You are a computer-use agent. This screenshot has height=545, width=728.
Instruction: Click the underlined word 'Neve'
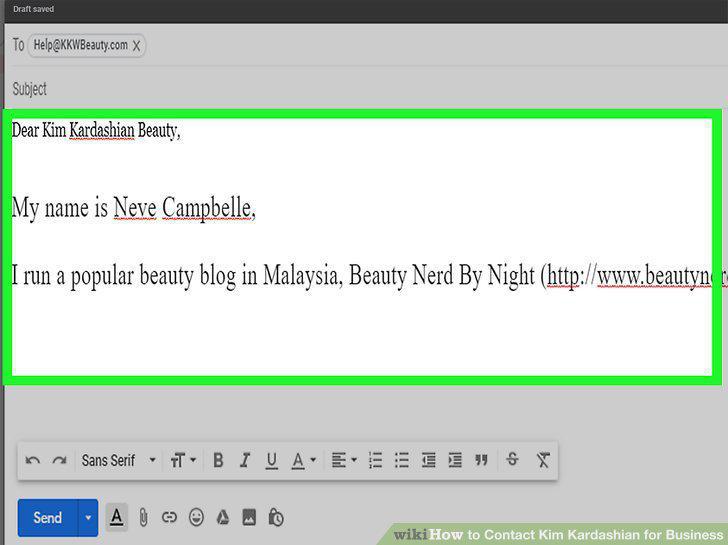coord(135,208)
